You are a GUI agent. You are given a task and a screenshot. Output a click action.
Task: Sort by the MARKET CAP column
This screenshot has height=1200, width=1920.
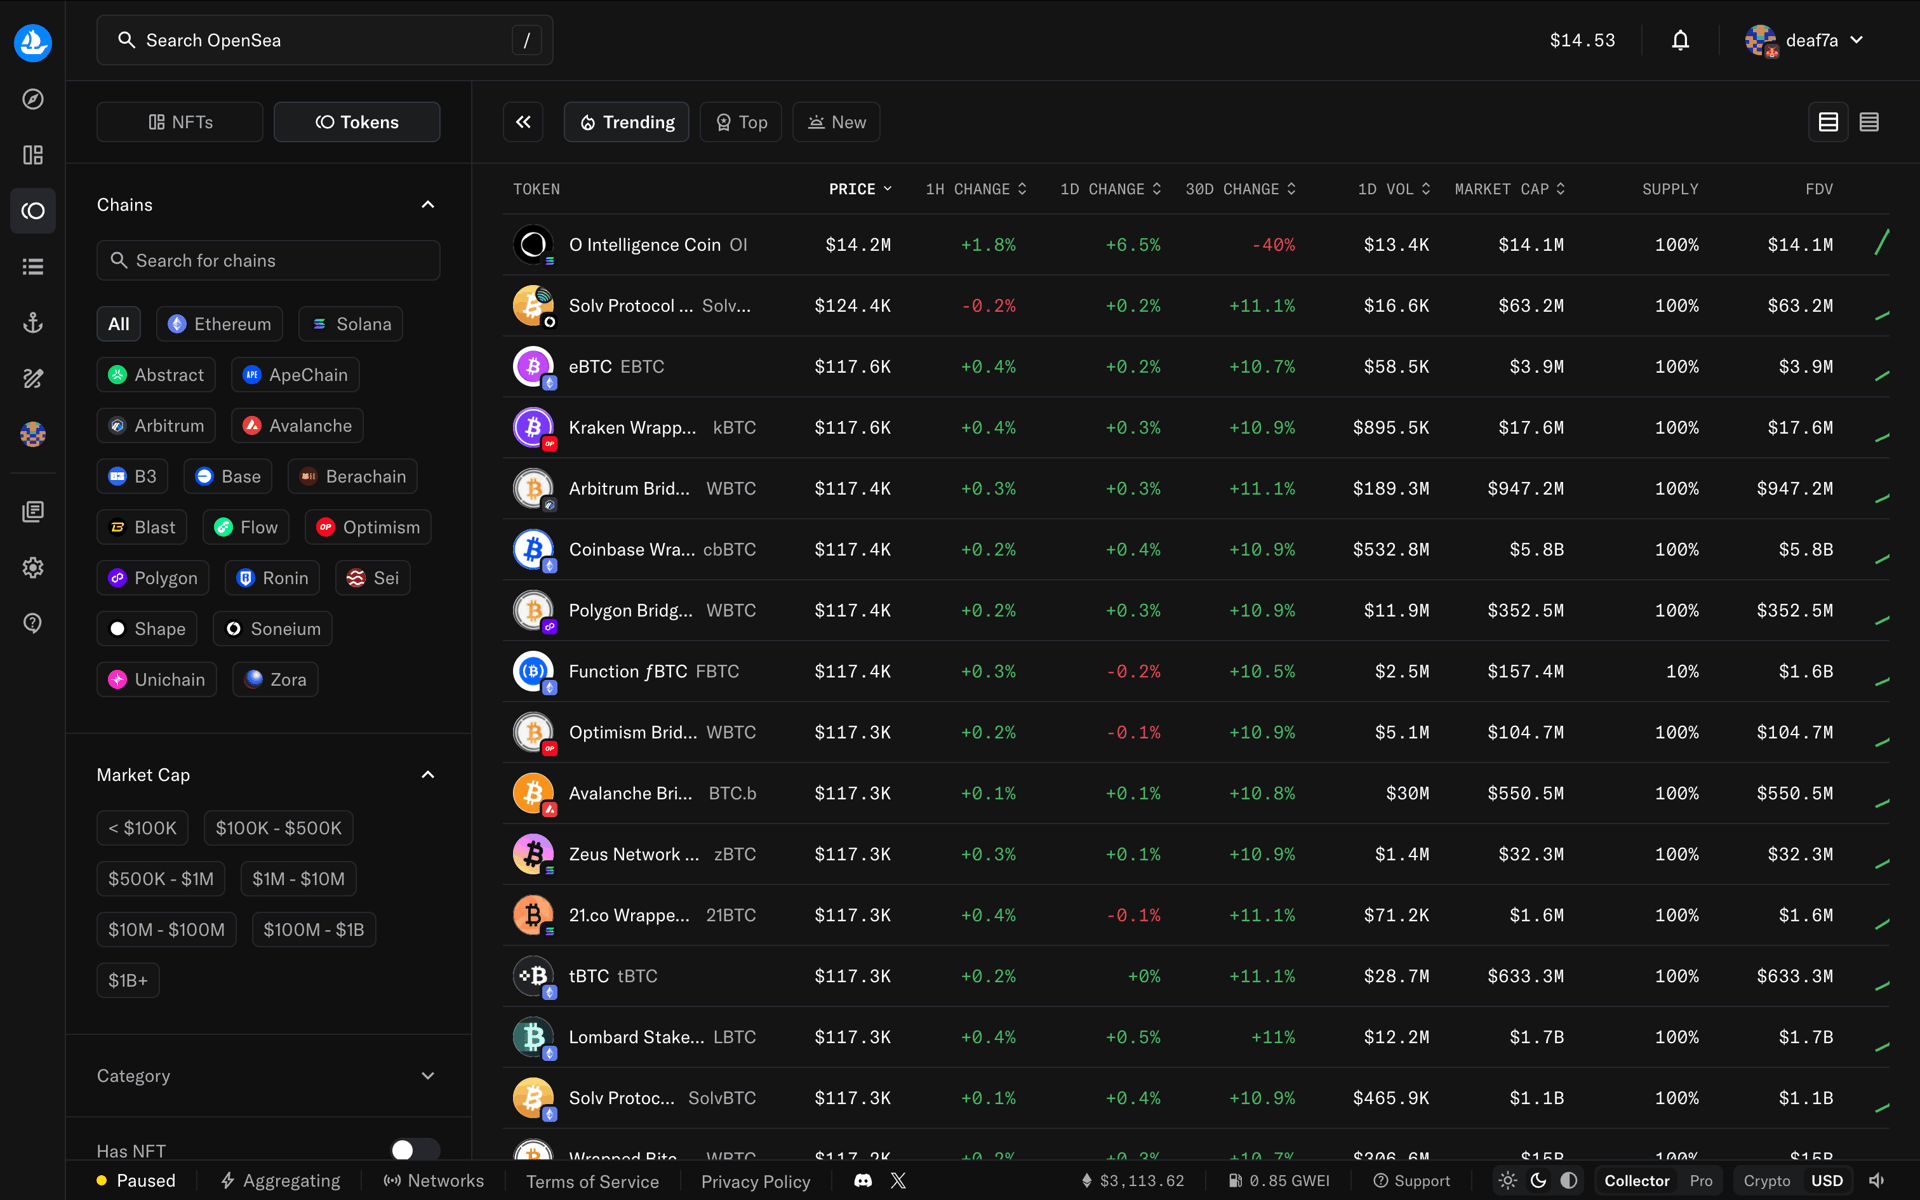(1510, 189)
